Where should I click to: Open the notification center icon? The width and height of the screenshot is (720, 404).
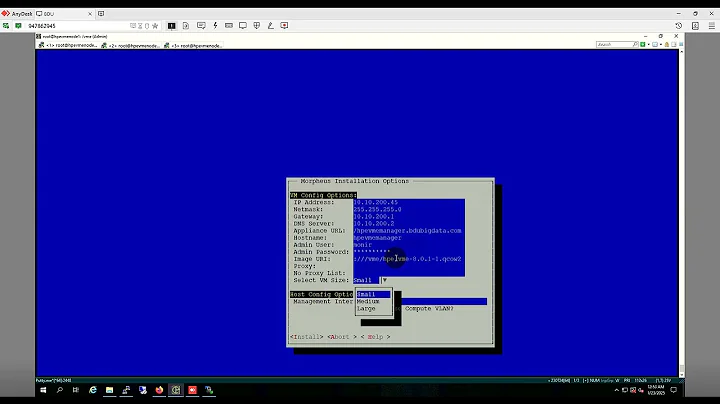pyautogui.click(x=674, y=390)
